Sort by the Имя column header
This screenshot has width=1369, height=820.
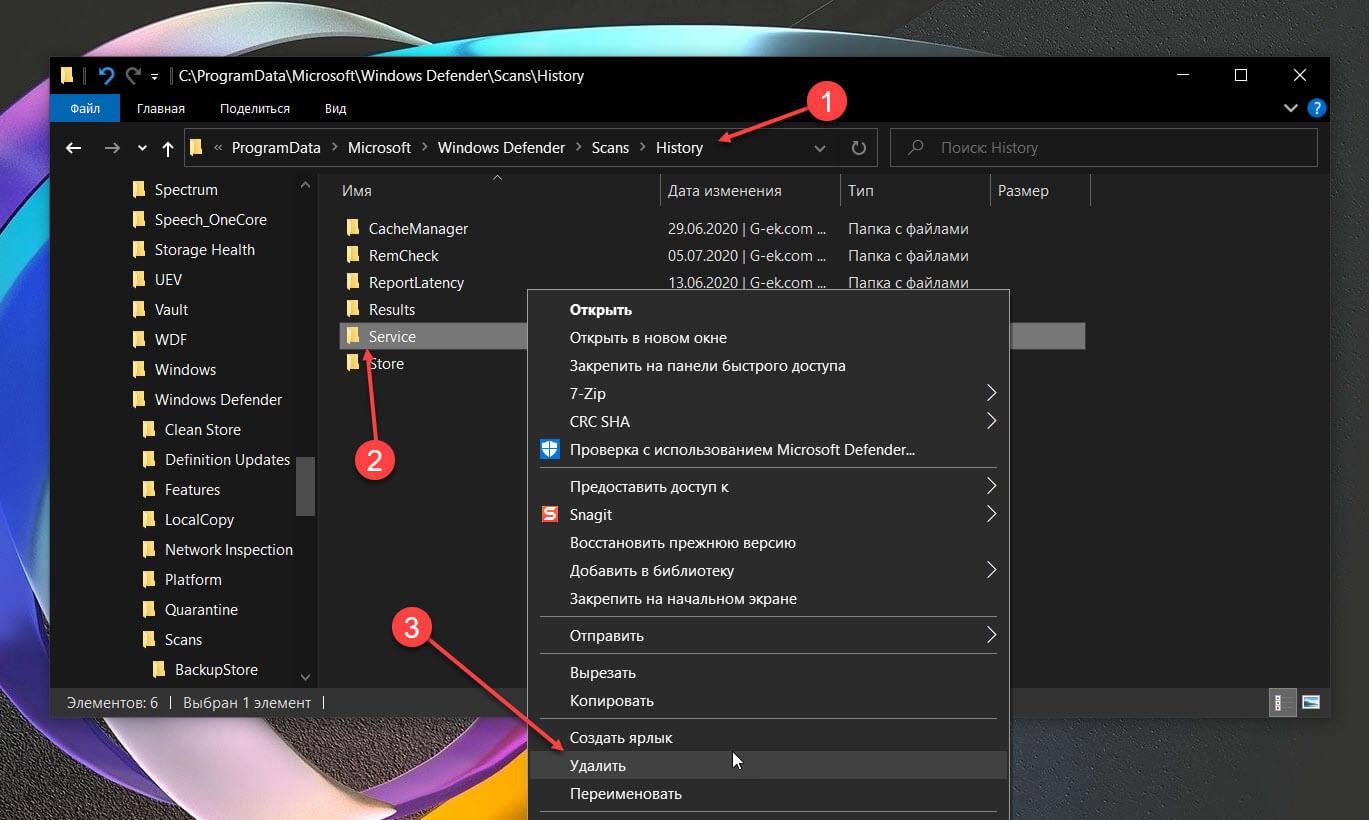[x=498, y=190]
